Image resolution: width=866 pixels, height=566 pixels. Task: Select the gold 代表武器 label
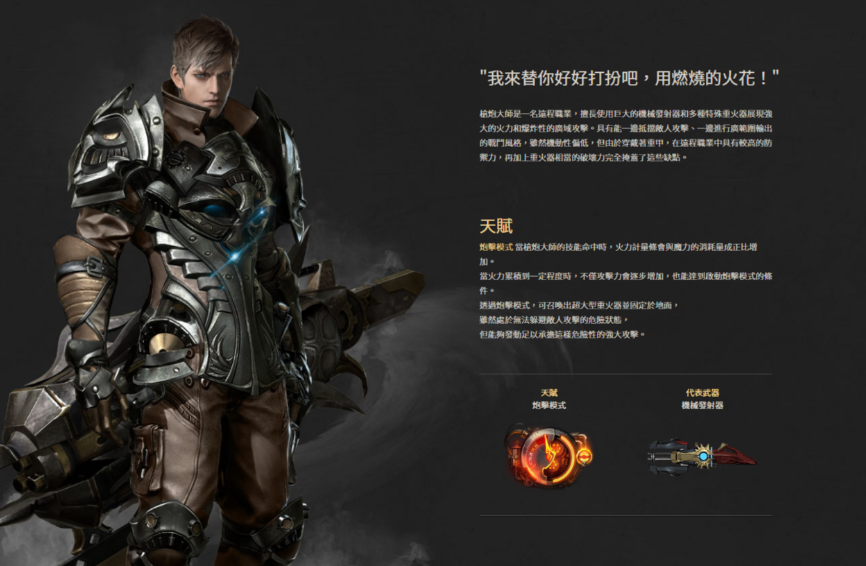(702, 393)
